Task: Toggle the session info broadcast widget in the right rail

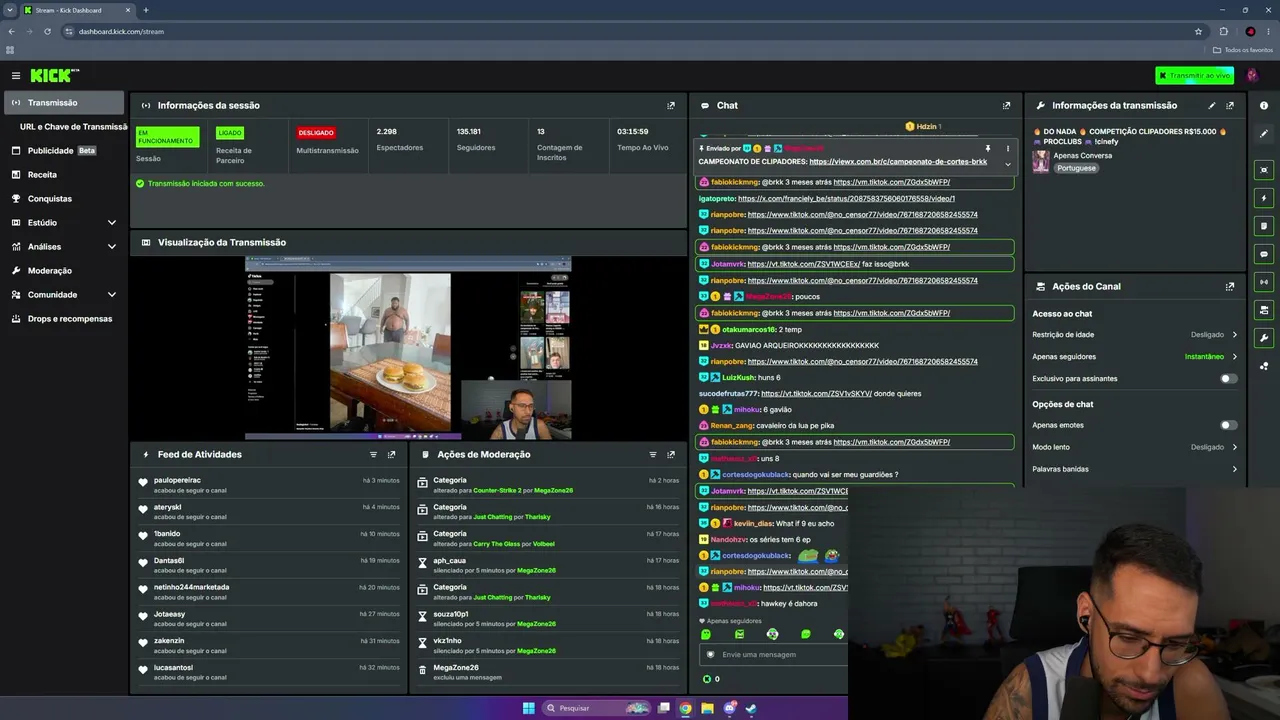Action: pyautogui.click(x=1264, y=282)
